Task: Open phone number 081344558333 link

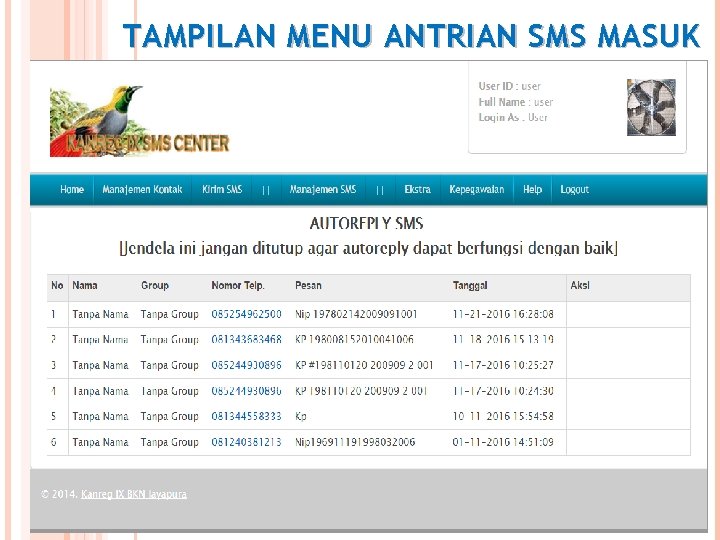Action: tap(247, 416)
